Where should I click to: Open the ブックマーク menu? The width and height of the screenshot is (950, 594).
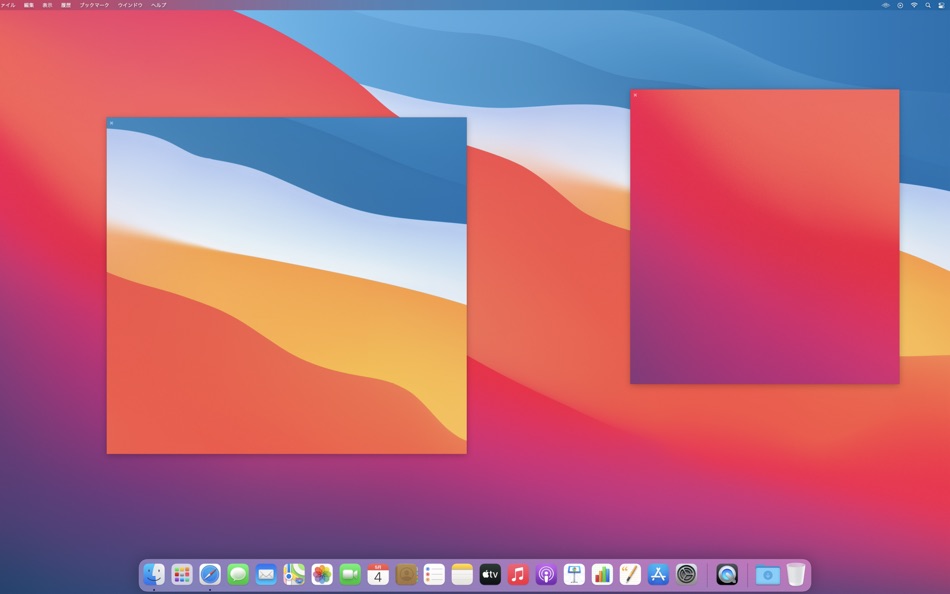[x=95, y=5]
